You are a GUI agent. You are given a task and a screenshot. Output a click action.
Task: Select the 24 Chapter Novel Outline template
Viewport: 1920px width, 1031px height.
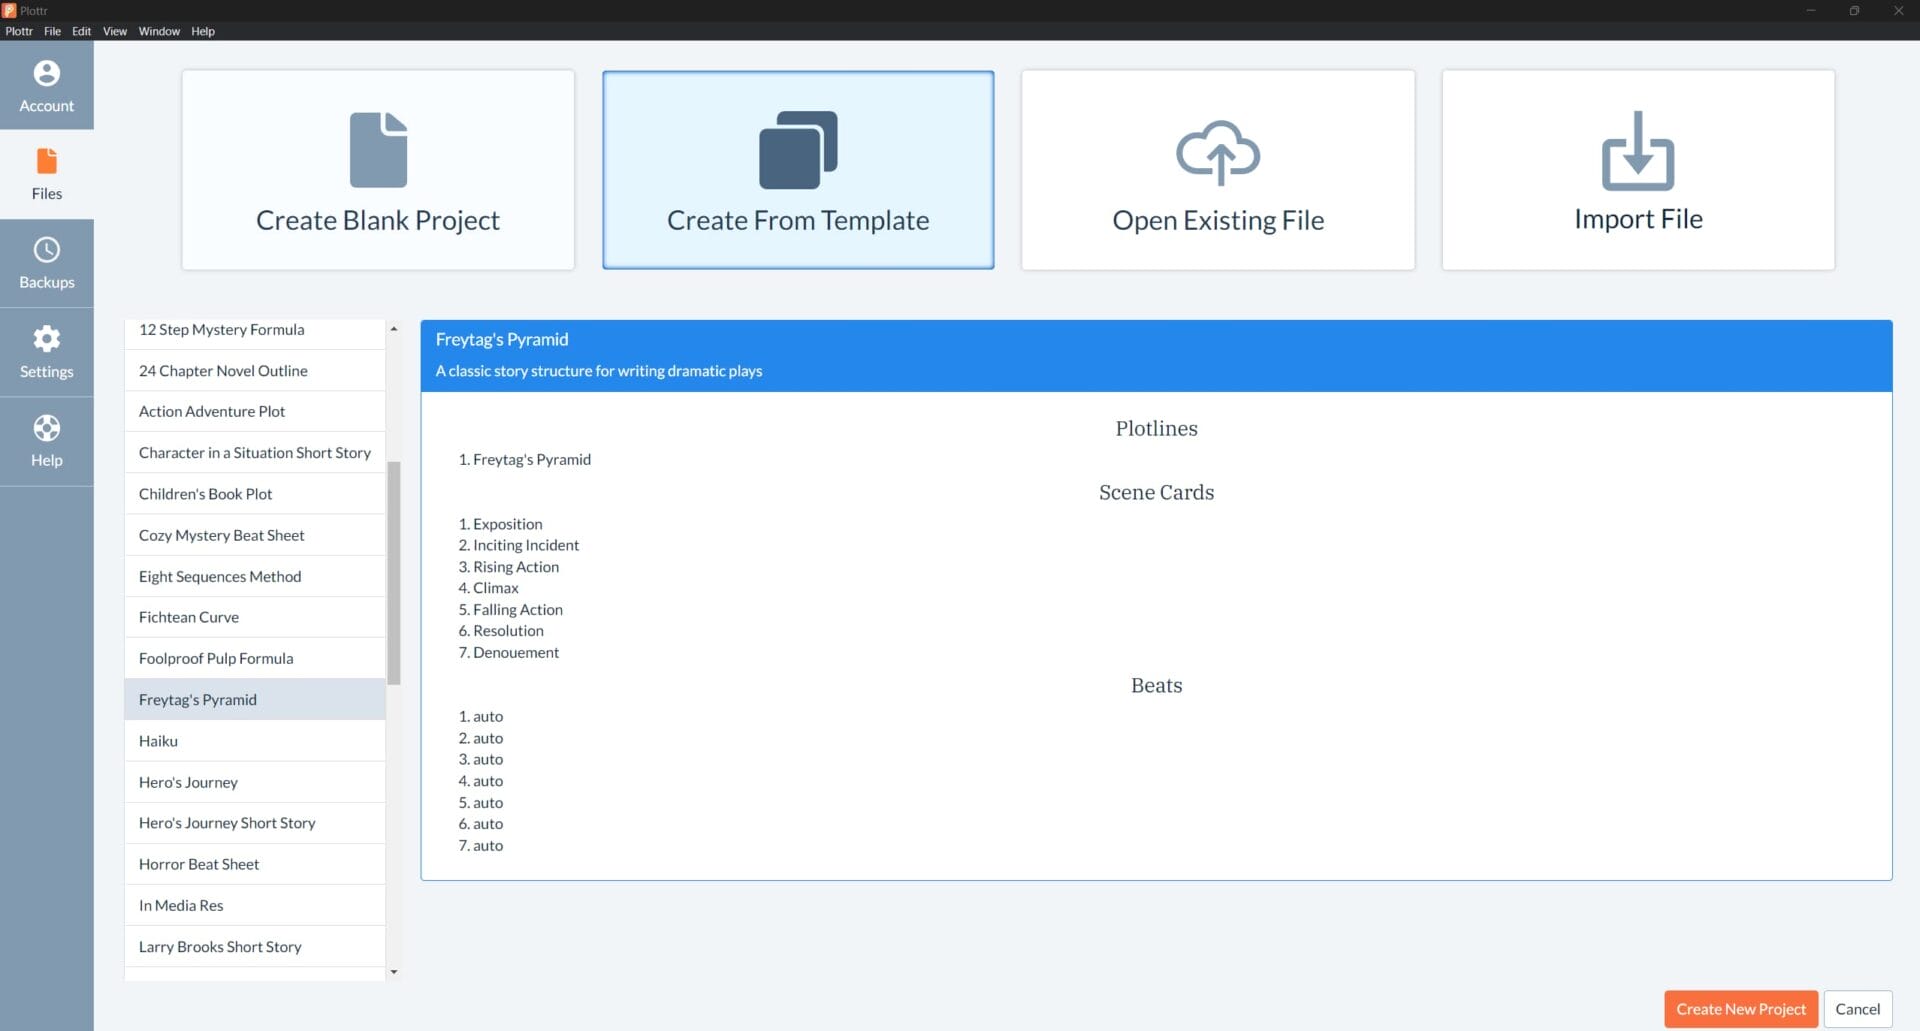coord(223,371)
